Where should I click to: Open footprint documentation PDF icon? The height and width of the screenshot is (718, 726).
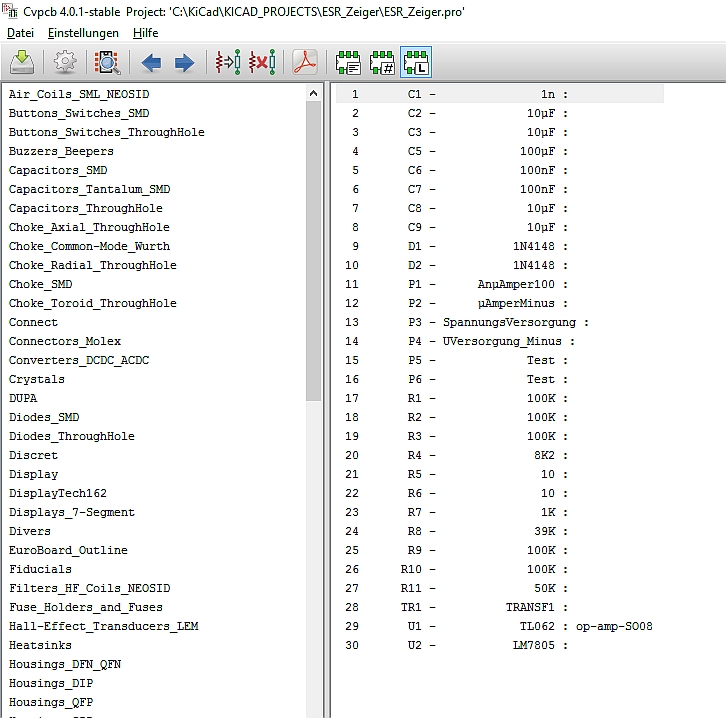pyautogui.click(x=305, y=62)
